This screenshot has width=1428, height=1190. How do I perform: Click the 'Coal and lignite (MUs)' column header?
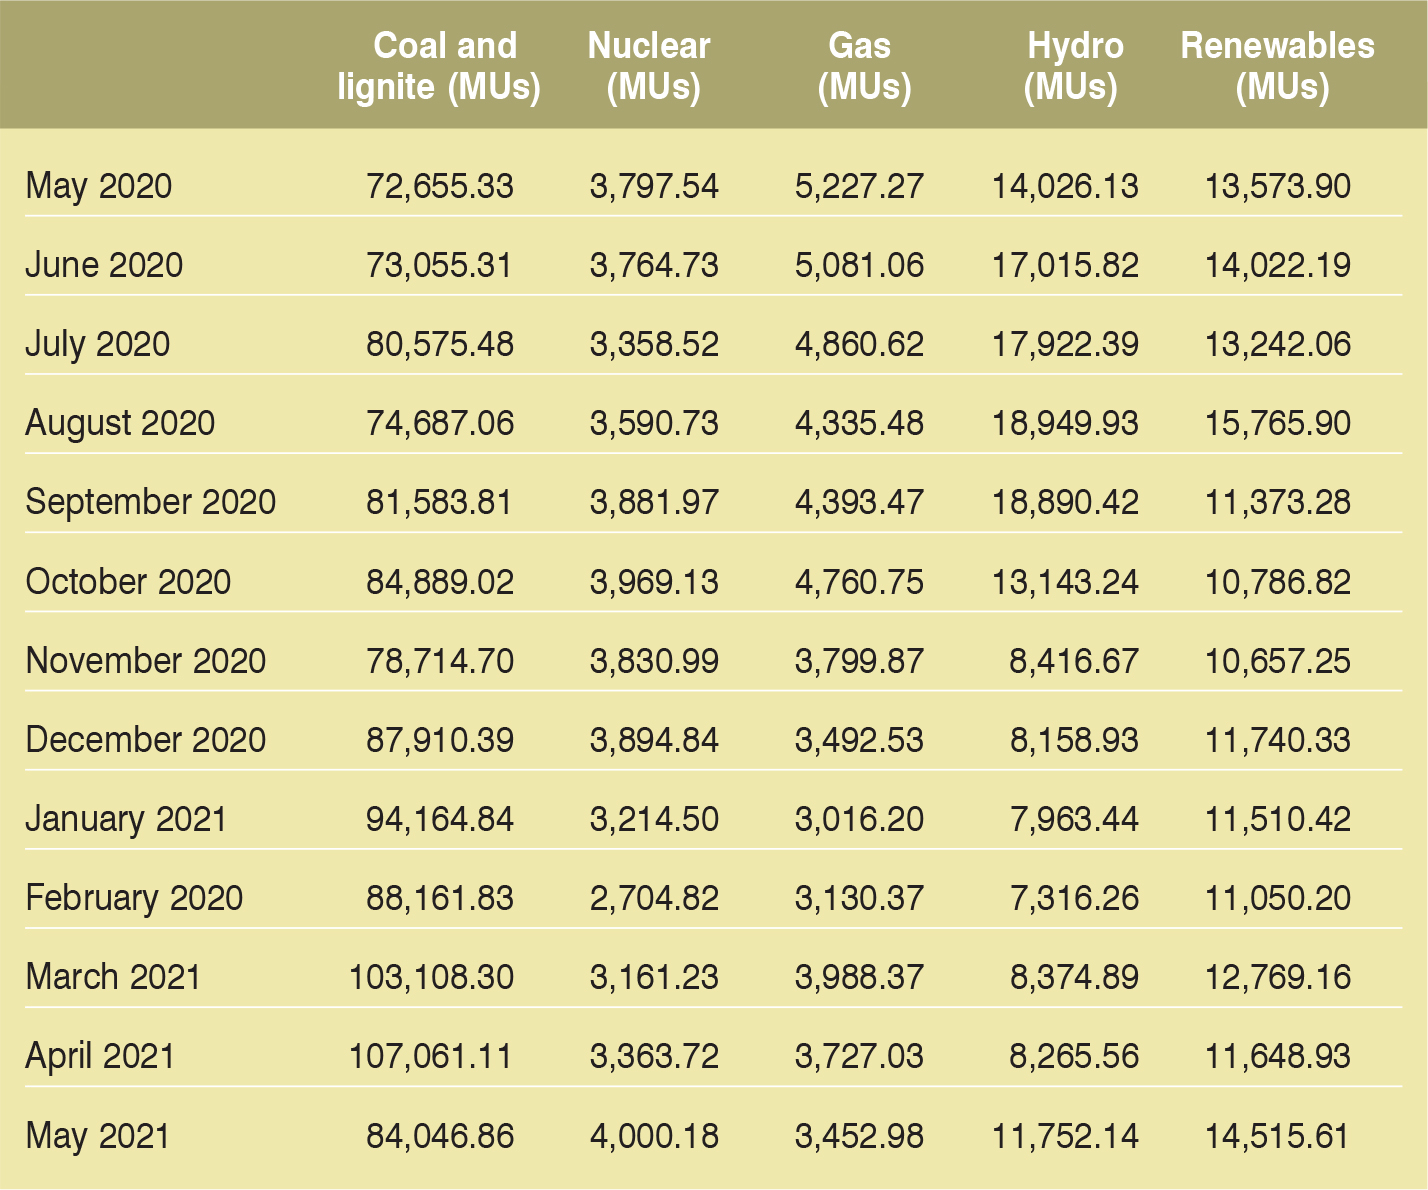click(x=440, y=66)
